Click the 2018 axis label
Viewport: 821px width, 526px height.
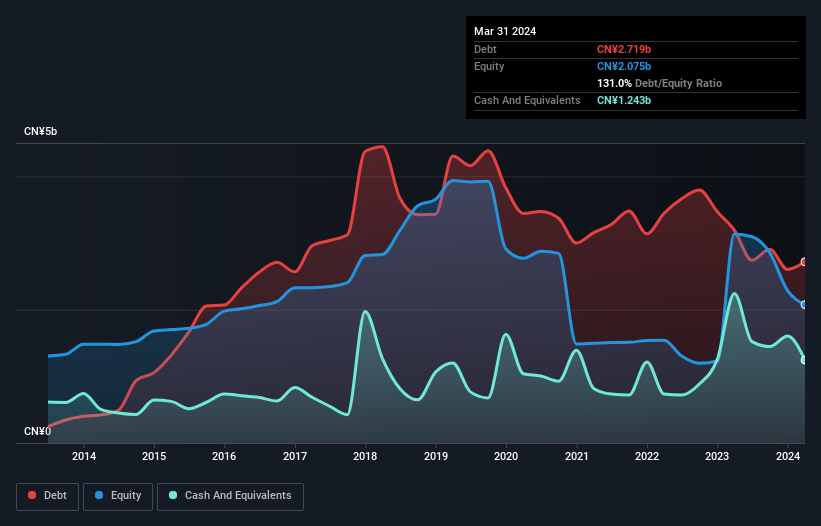pos(365,456)
